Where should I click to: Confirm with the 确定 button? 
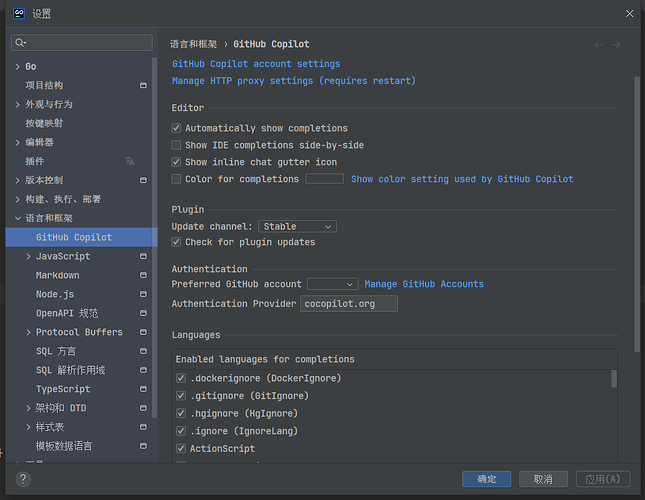487,479
